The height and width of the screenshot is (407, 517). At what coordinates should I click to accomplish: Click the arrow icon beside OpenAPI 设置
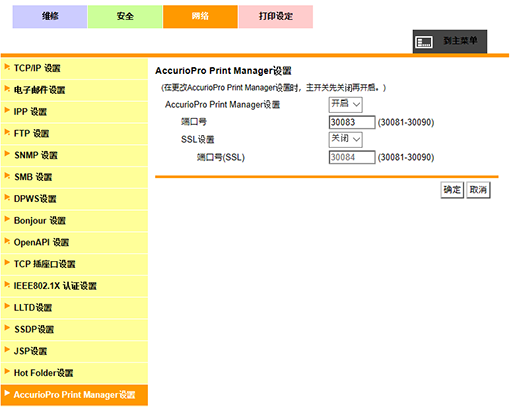[7, 241]
